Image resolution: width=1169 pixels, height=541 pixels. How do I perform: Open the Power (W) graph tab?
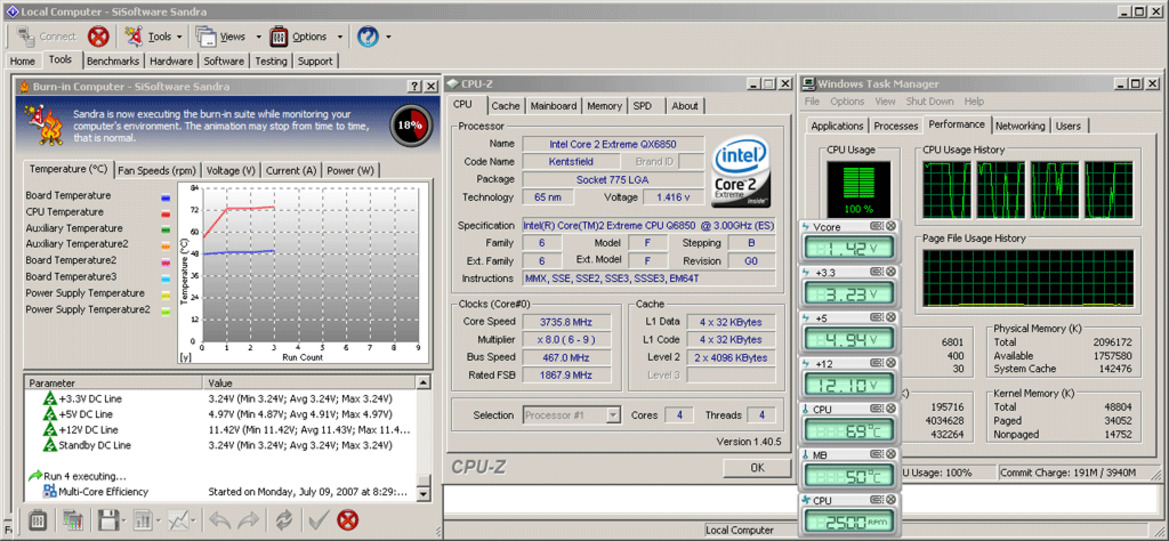(x=350, y=170)
